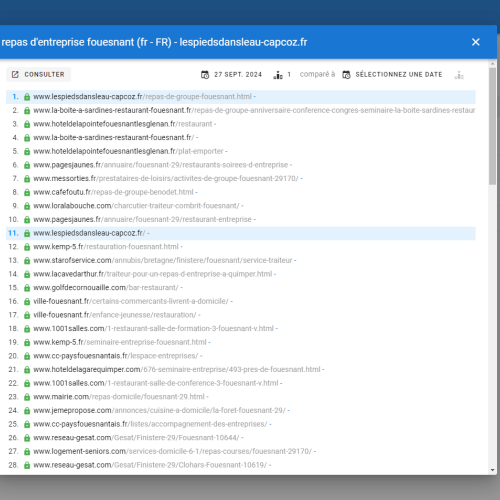Click green padlock icon on result 28
Screen dimensions: 500x500
(x=27, y=466)
